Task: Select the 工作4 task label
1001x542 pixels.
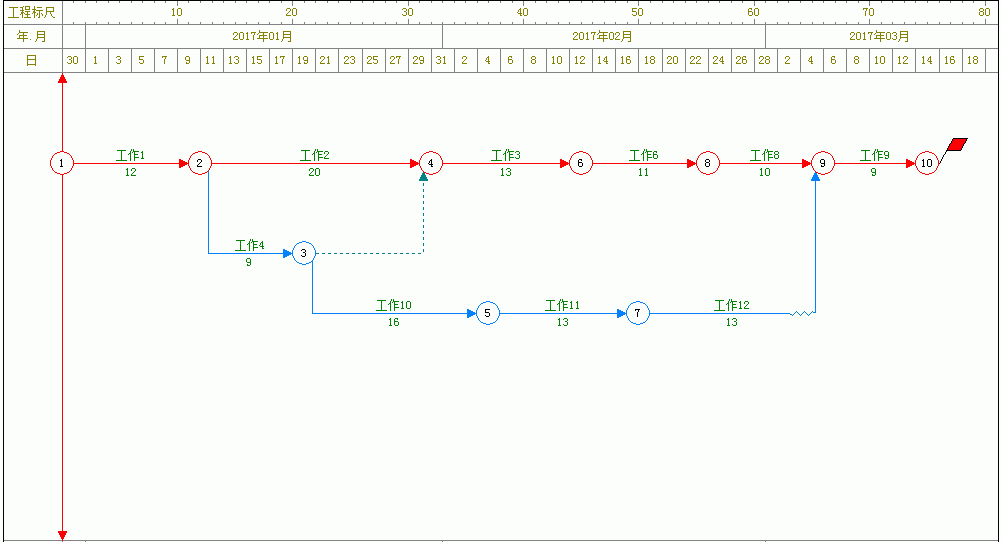Action: [249, 245]
